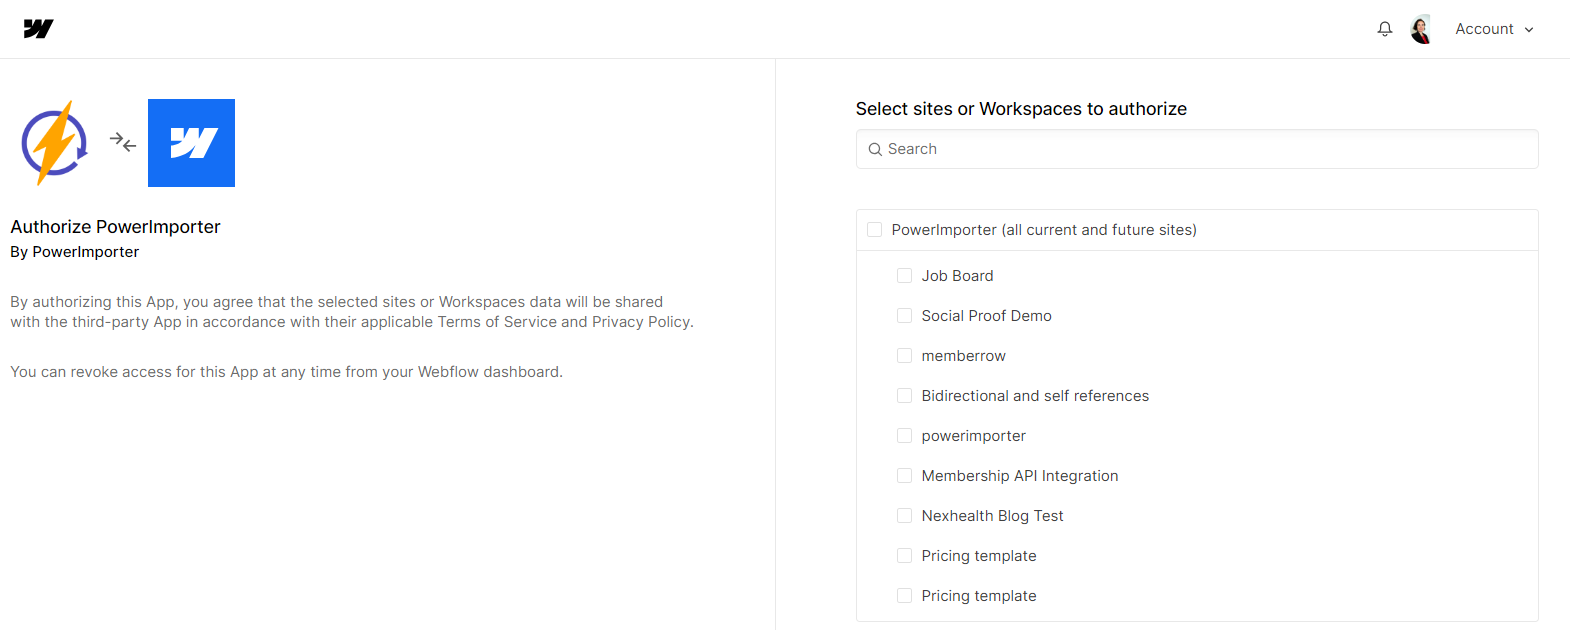Enable the powerimporter site checkbox
This screenshot has width=1570, height=630.
click(904, 435)
